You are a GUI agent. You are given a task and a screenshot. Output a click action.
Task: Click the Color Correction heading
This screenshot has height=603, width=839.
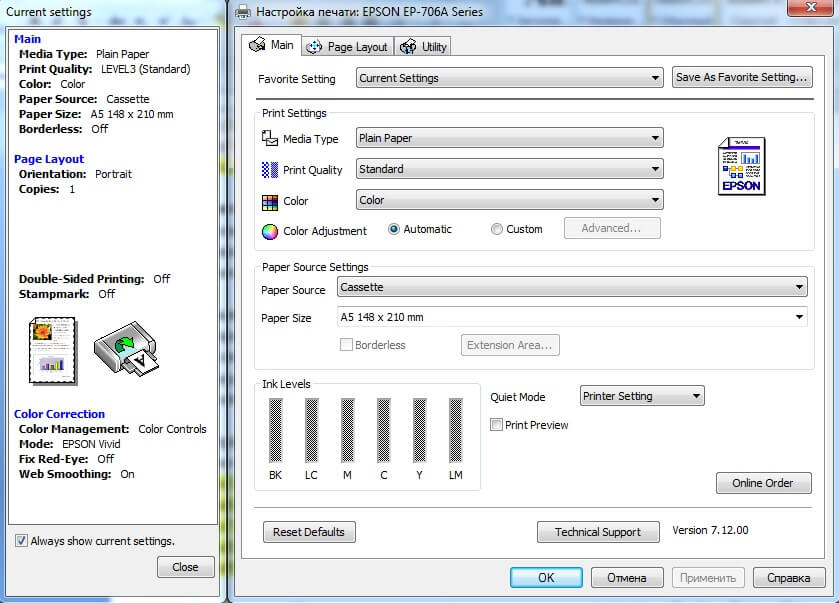[x=59, y=414]
